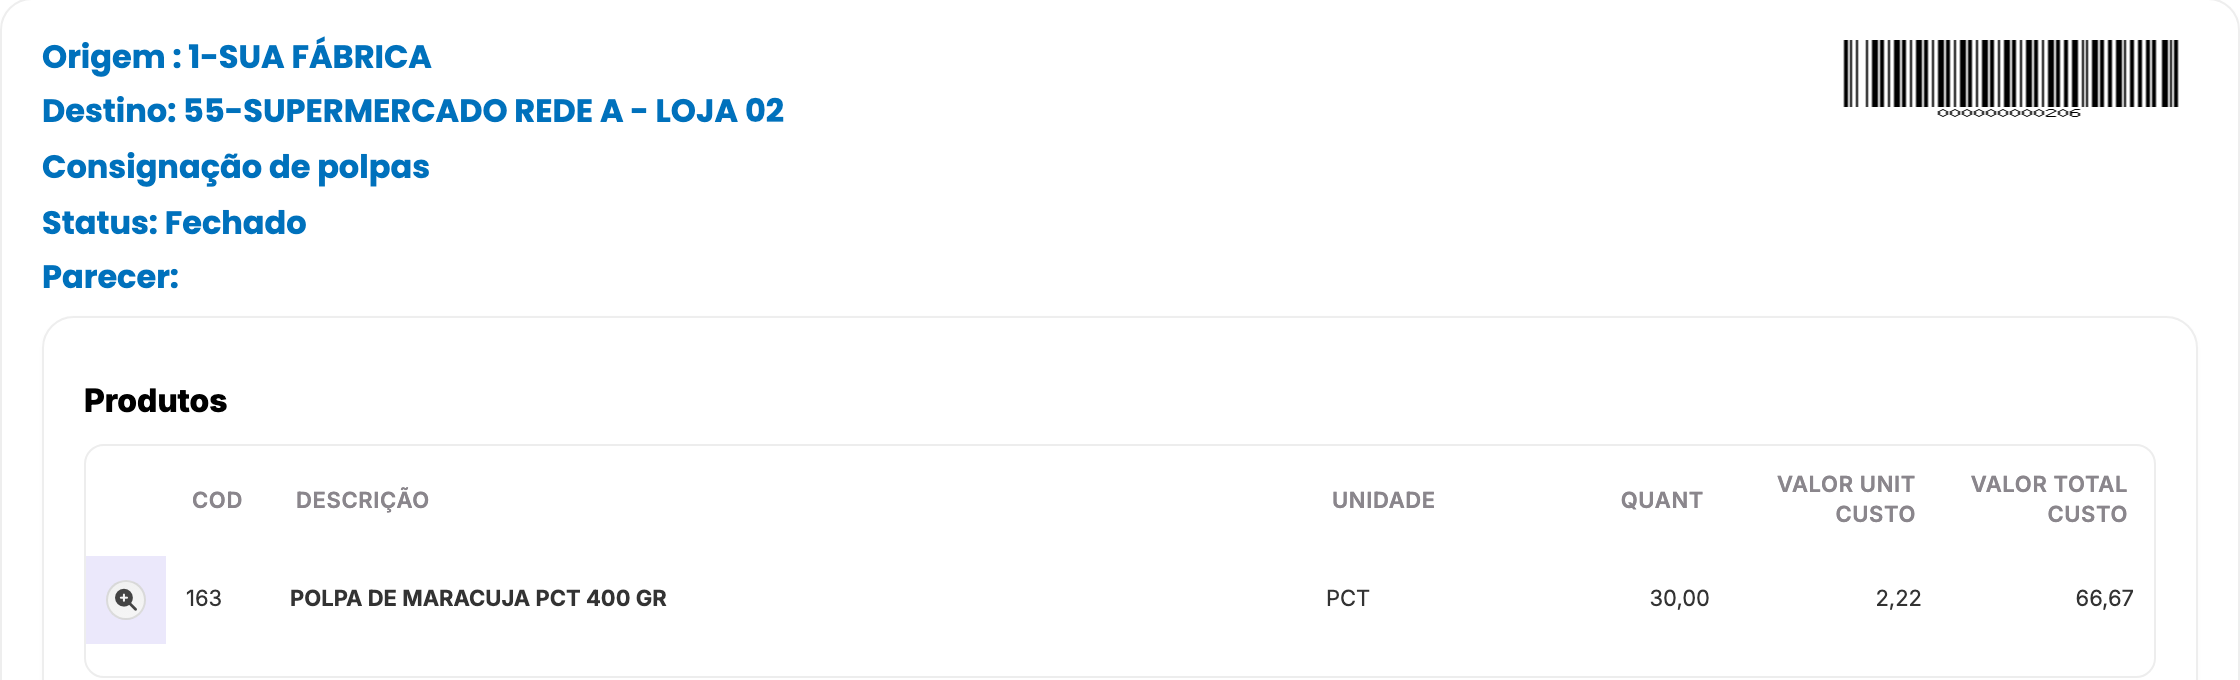This screenshot has width=2240, height=680.
Task: Click the Consignação de polpas title
Action: pos(236,167)
